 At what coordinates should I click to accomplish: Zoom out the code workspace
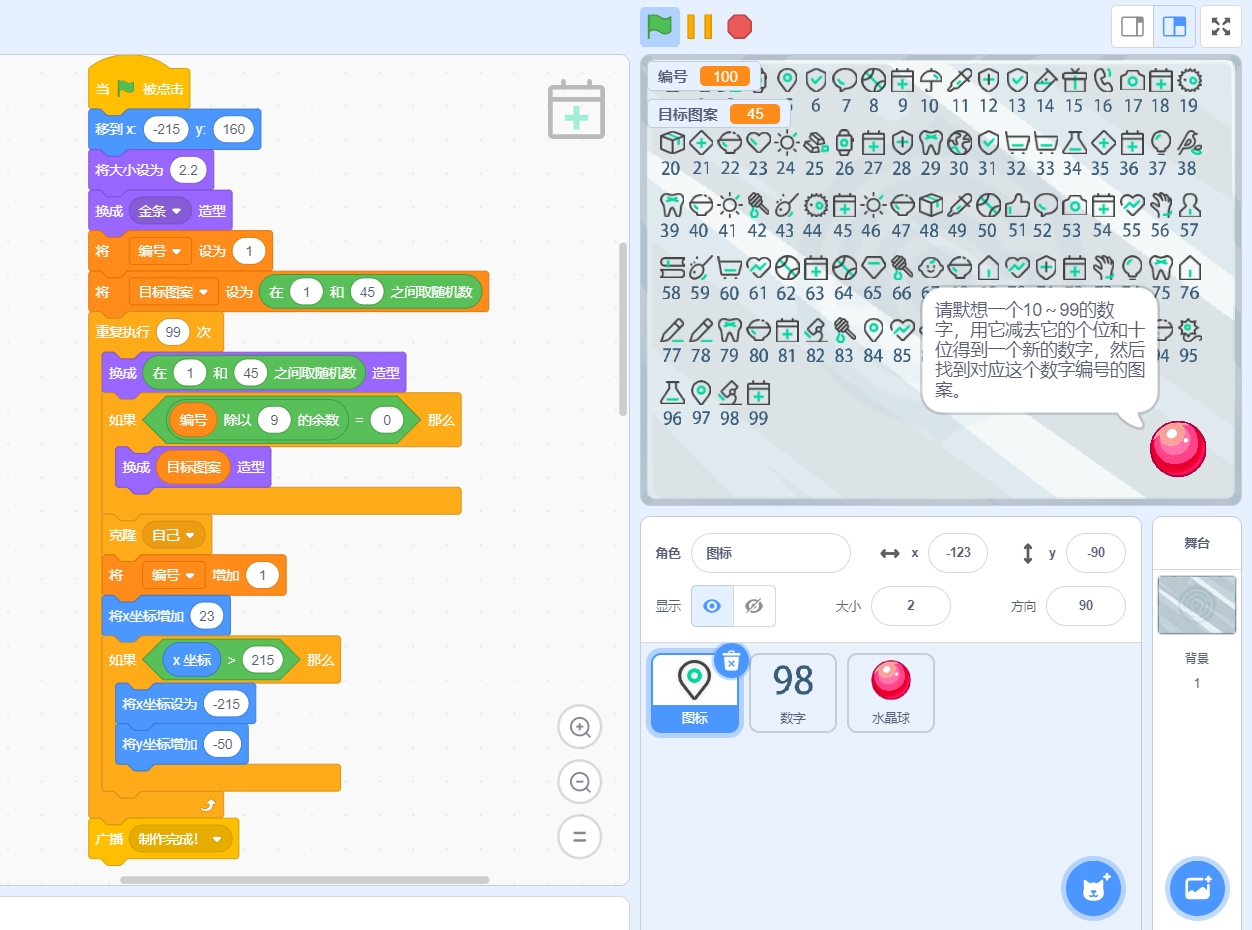point(580,782)
